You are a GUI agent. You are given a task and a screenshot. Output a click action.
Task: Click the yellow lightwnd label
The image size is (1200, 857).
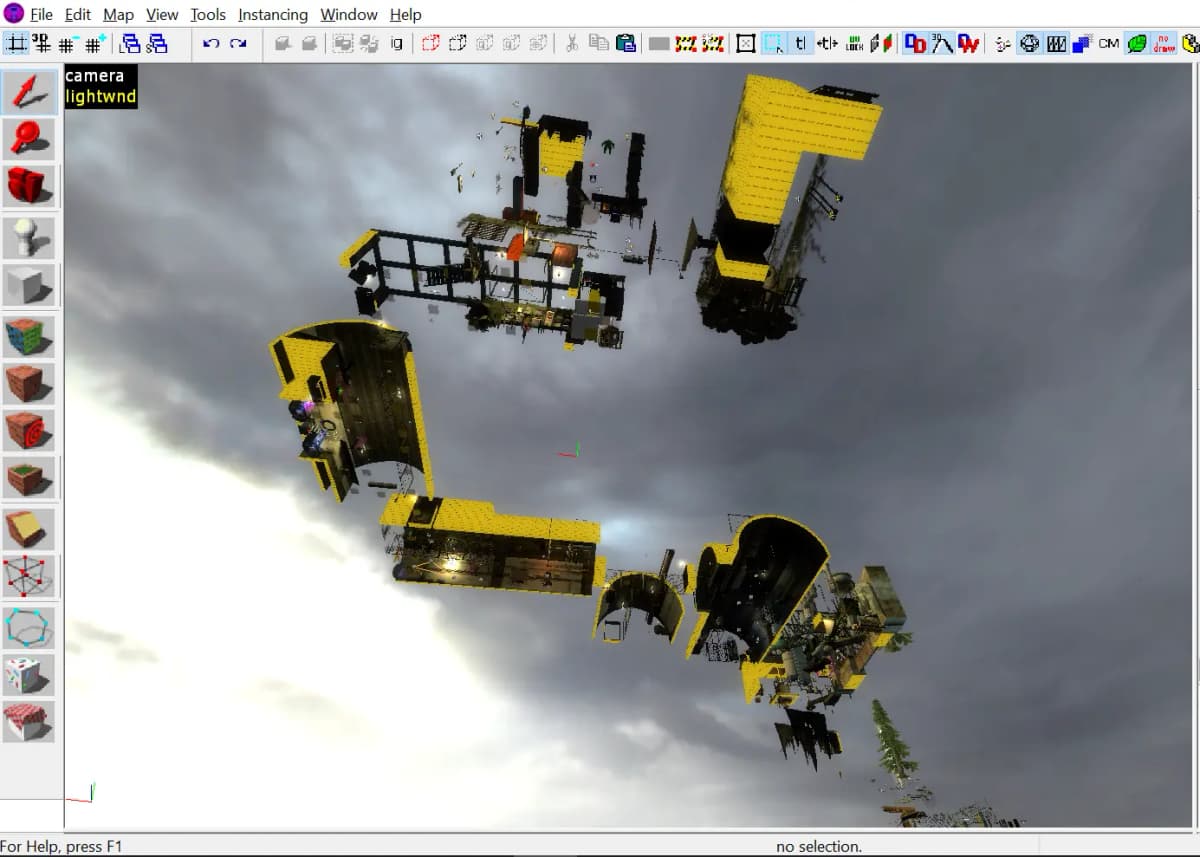100,97
